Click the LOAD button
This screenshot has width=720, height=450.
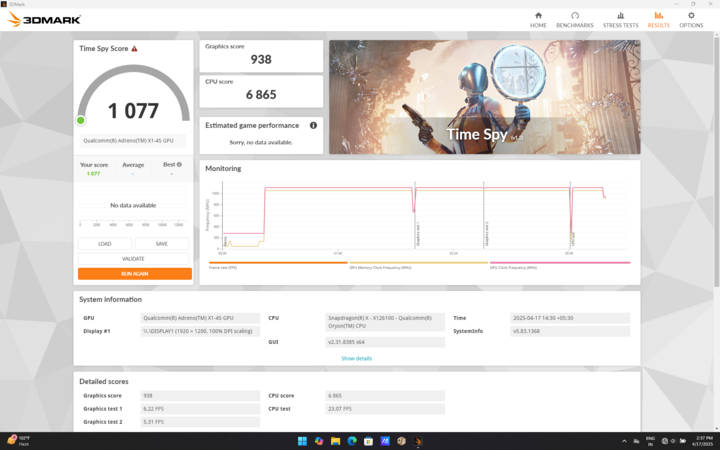click(105, 244)
